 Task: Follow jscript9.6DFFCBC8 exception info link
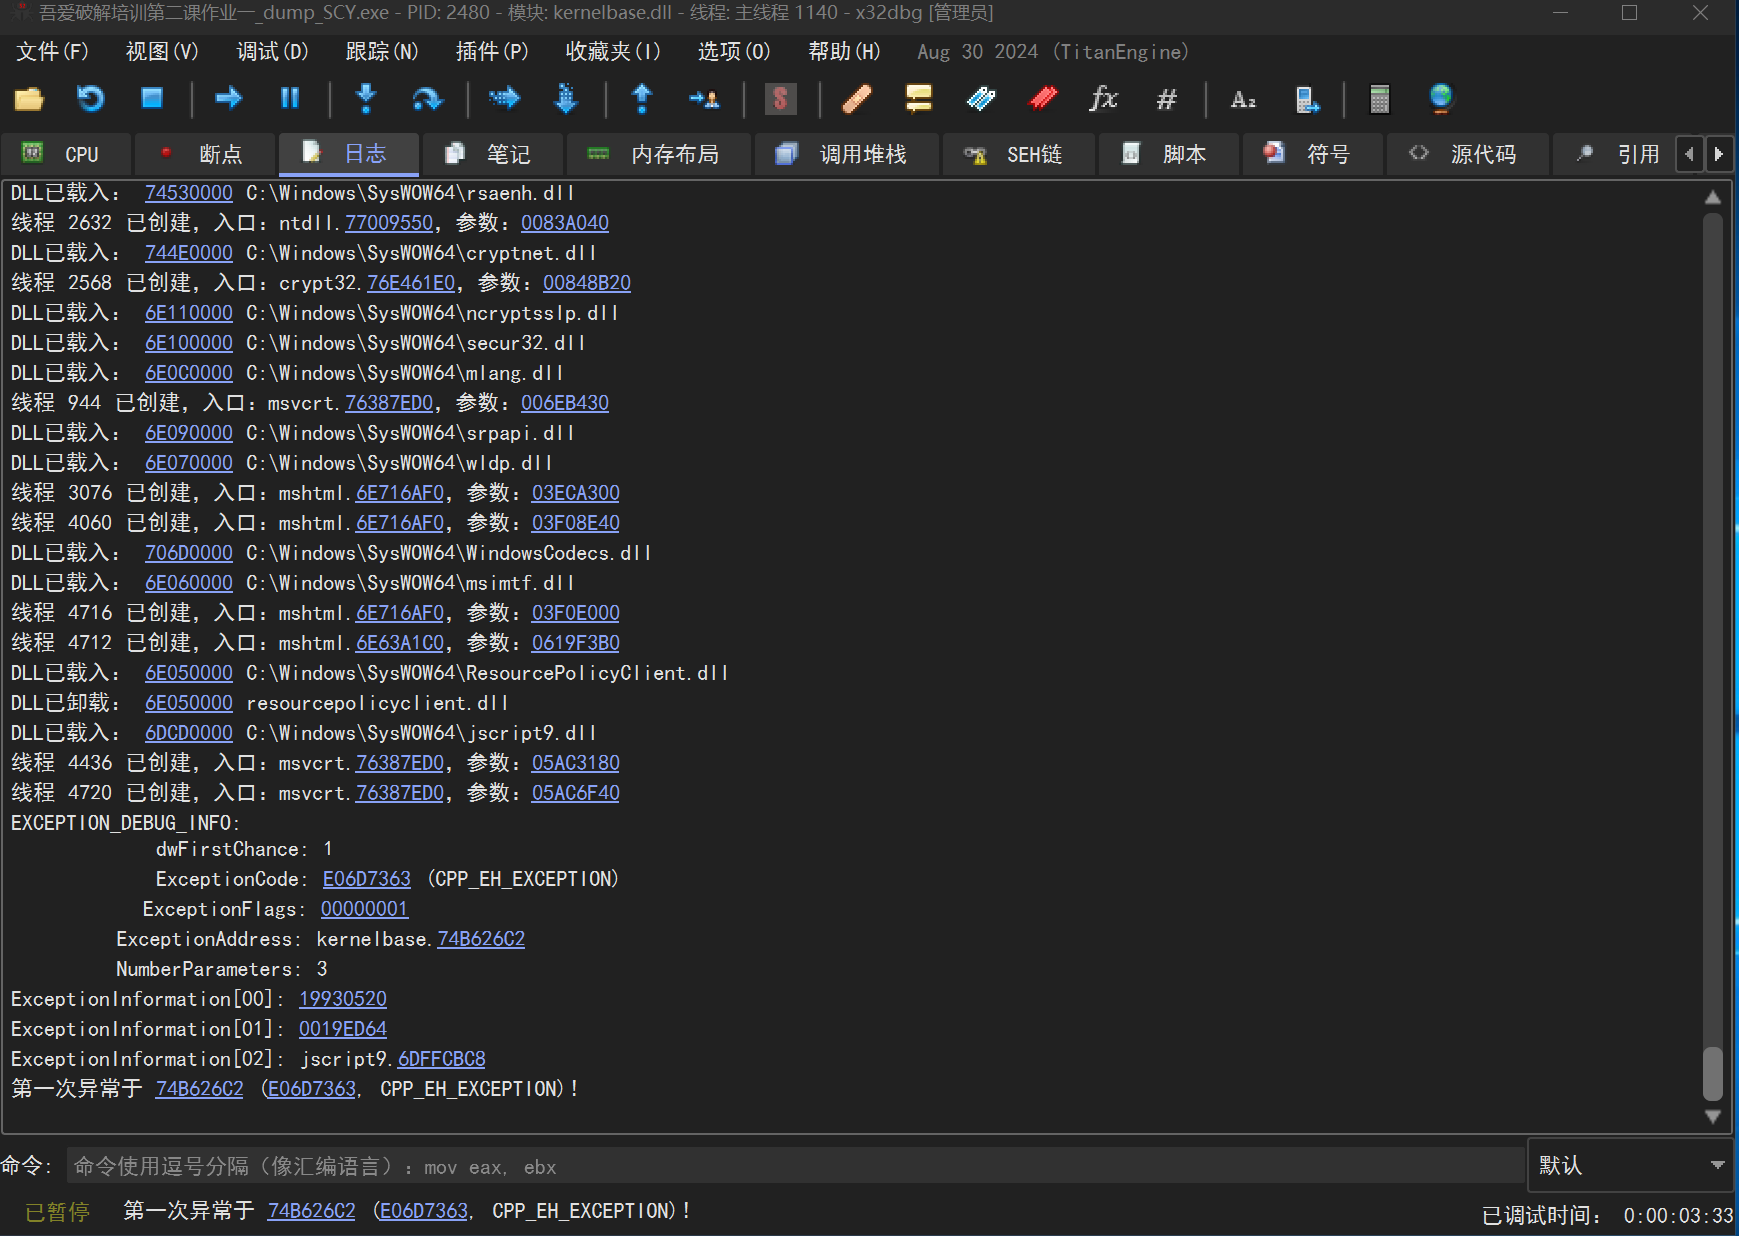(x=441, y=1059)
